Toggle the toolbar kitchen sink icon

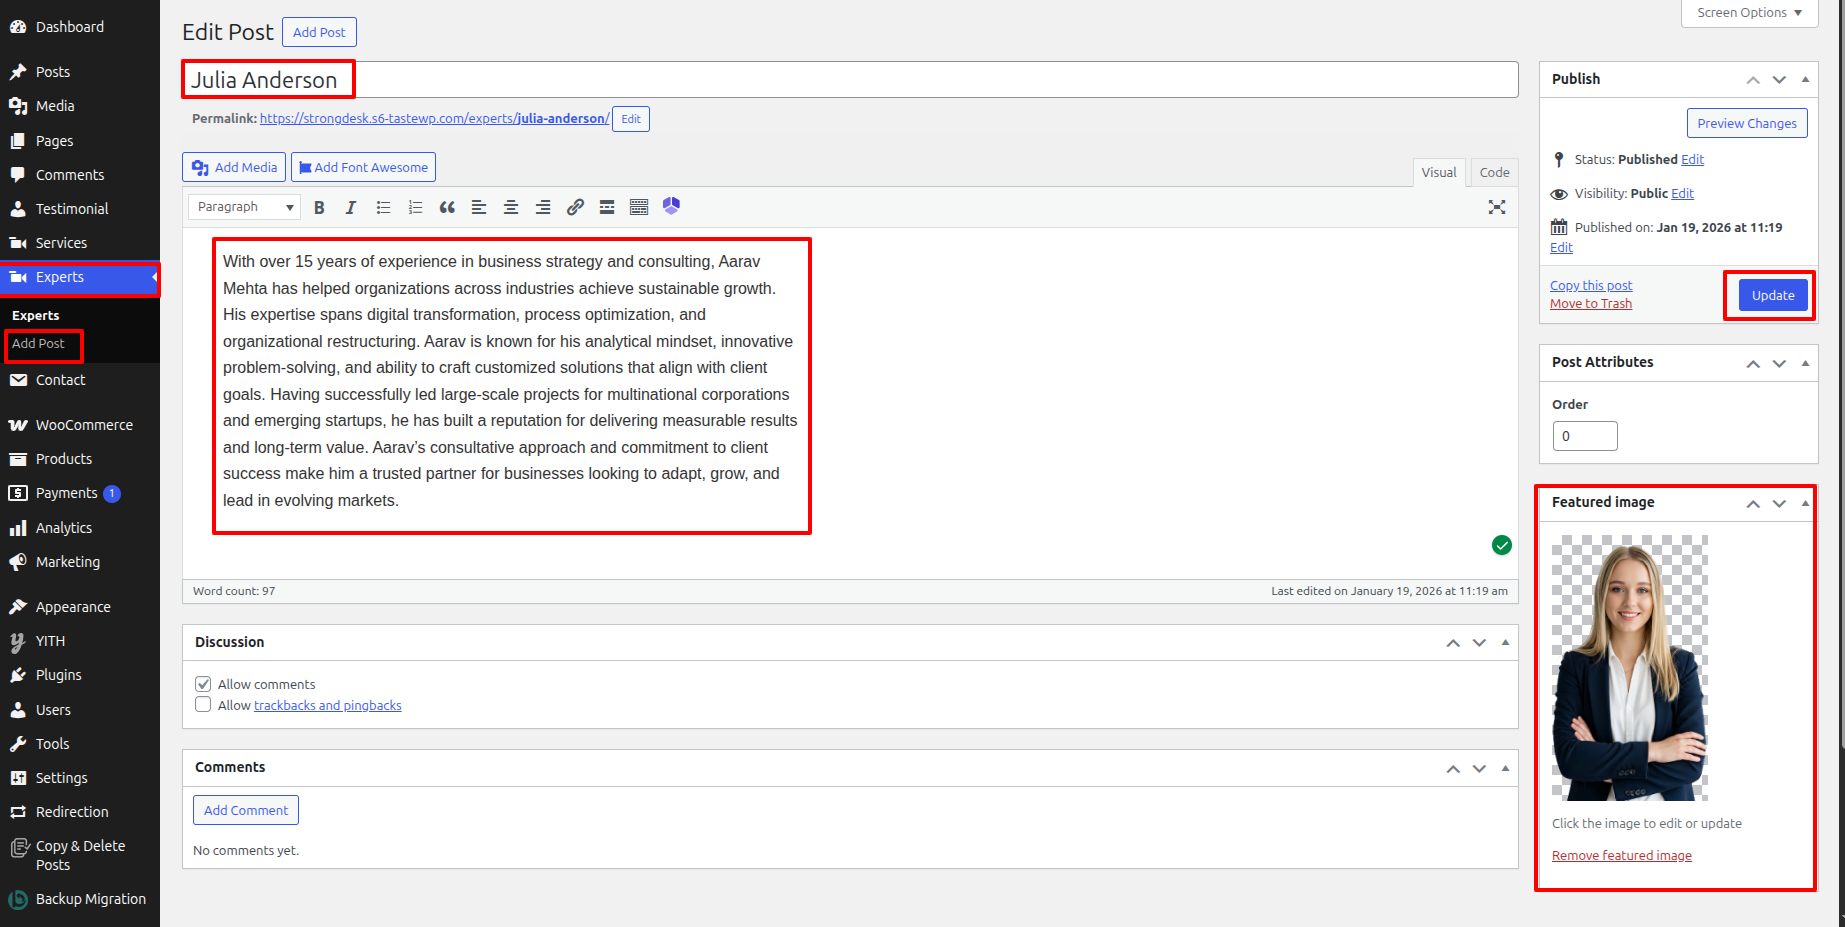[x=639, y=207]
